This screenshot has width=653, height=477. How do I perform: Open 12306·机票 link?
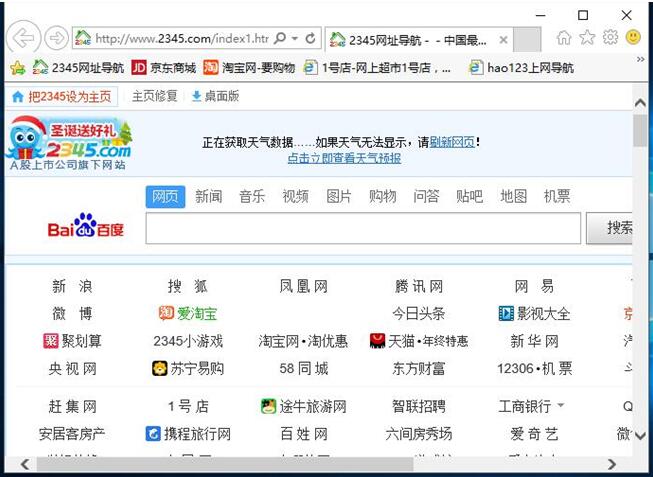[x=534, y=369]
